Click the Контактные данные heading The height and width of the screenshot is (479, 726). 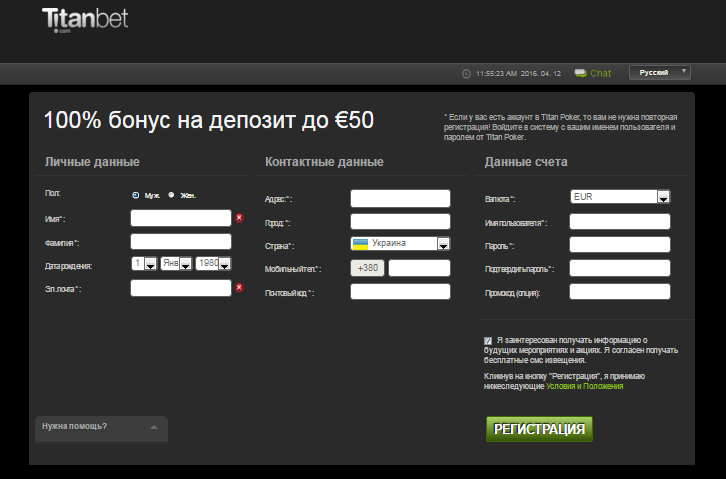click(324, 162)
